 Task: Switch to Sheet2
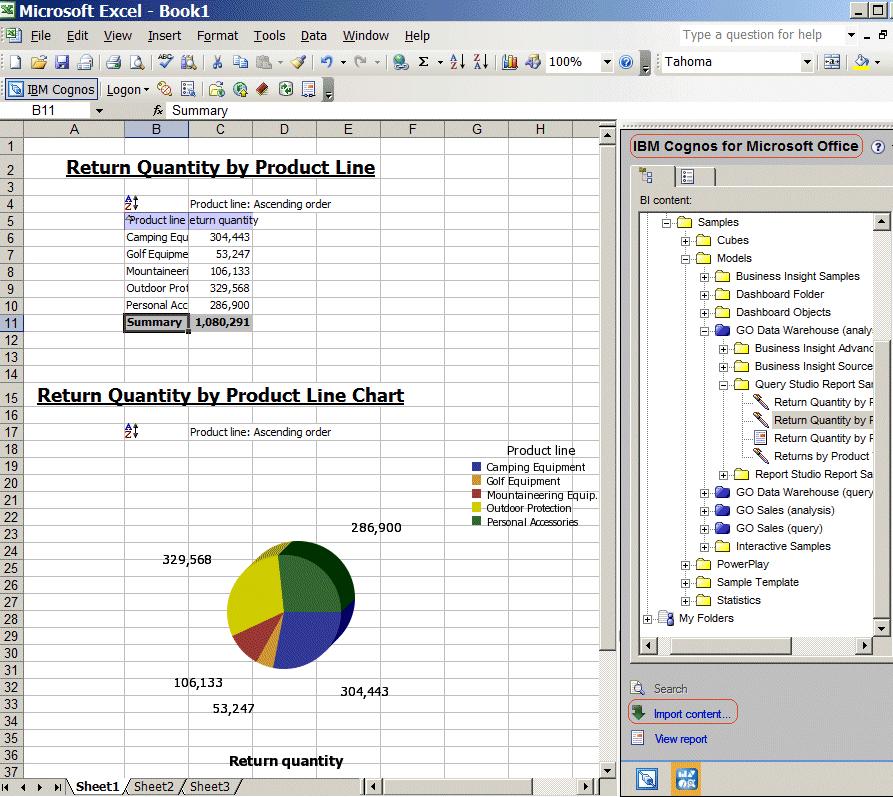click(153, 787)
